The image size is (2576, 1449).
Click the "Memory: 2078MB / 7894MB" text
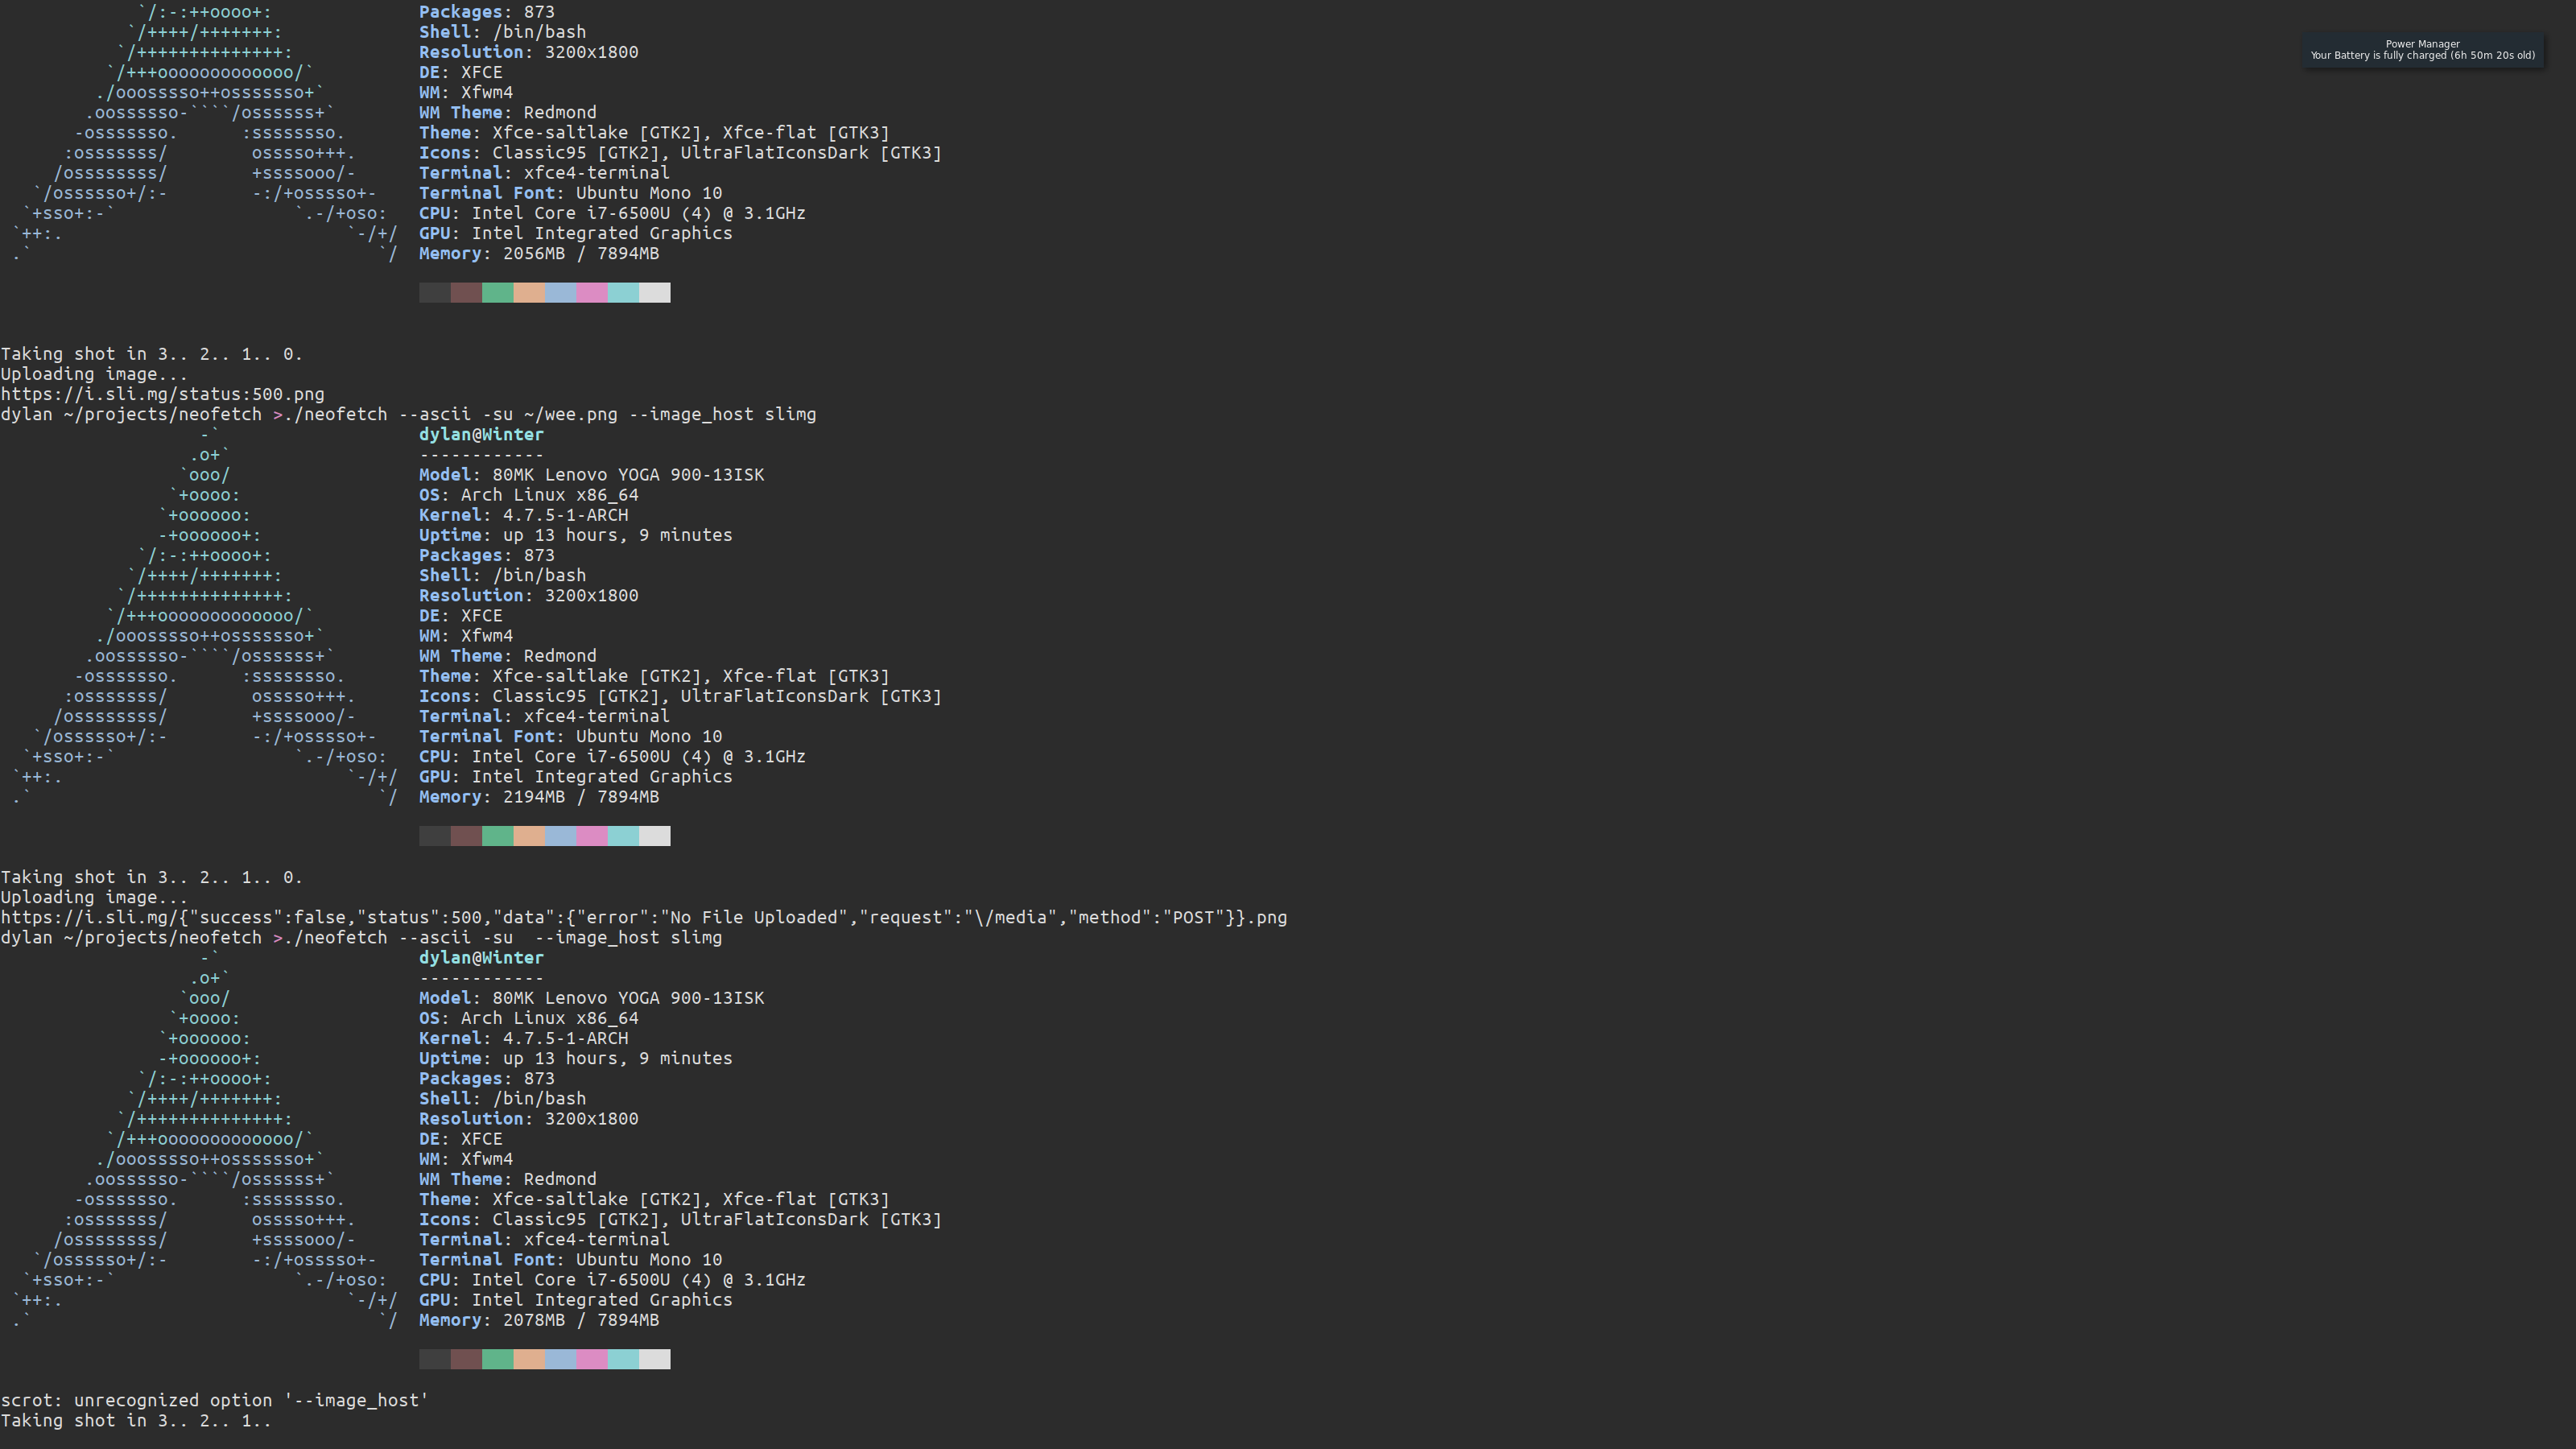click(x=538, y=1320)
